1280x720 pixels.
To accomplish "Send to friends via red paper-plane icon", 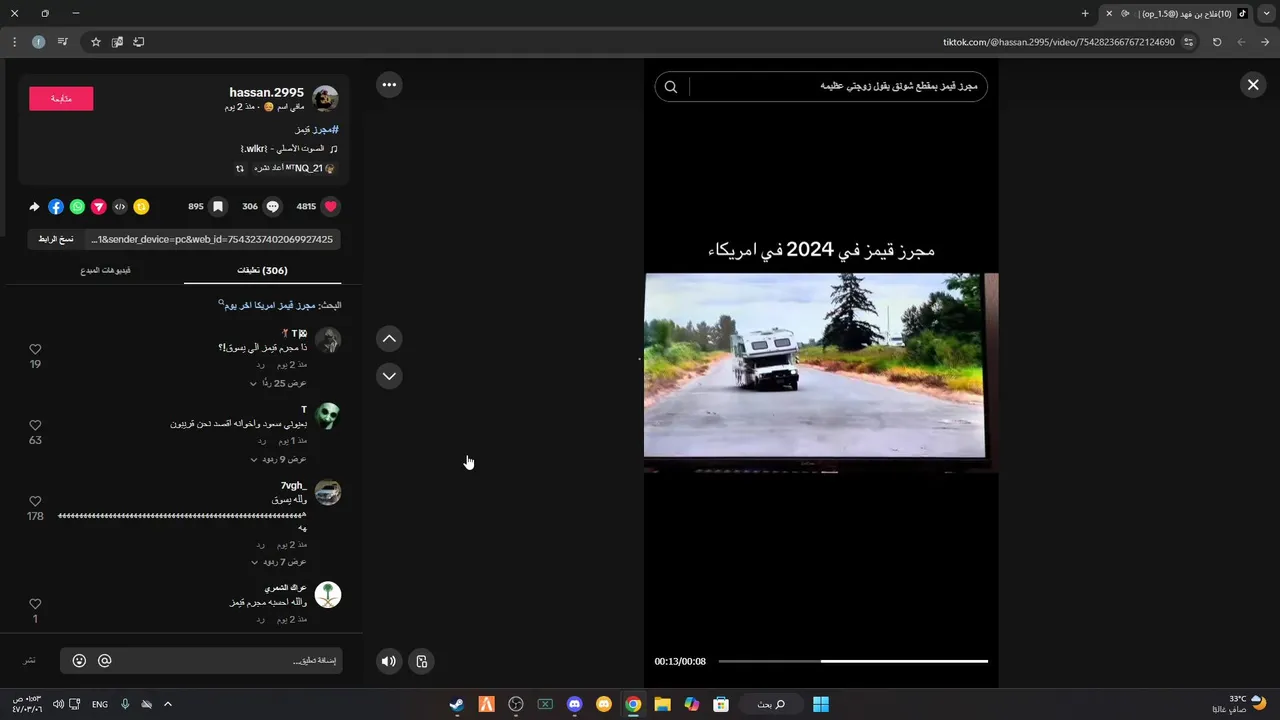I will pos(98,207).
